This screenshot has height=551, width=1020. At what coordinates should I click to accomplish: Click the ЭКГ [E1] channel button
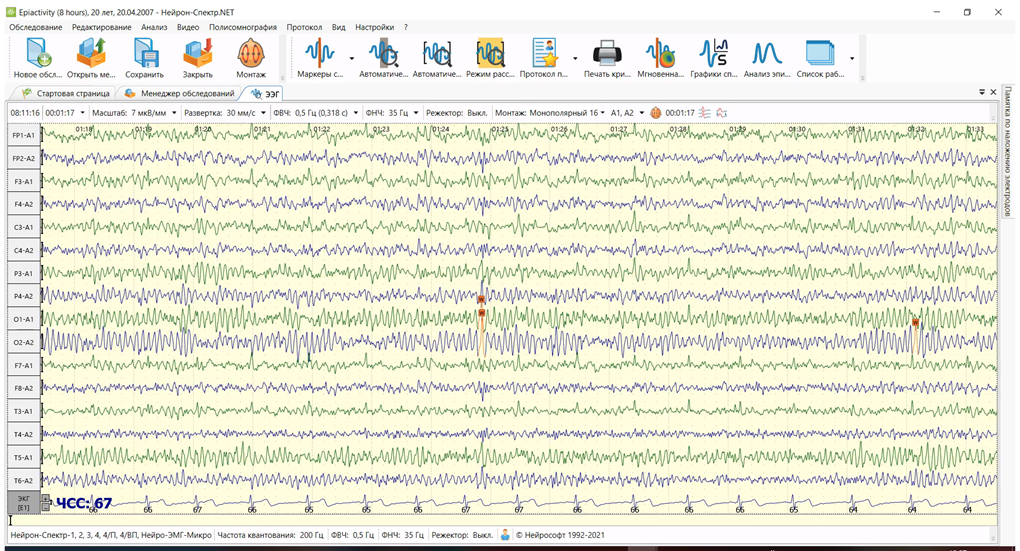(x=23, y=503)
